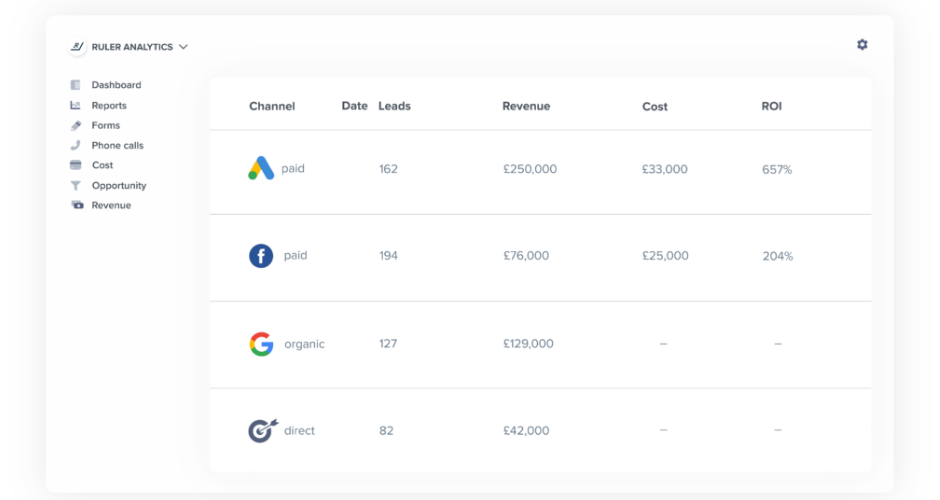940x500 pixels.
Task: Click the Facebook paid channel icon
Action: 261,256
